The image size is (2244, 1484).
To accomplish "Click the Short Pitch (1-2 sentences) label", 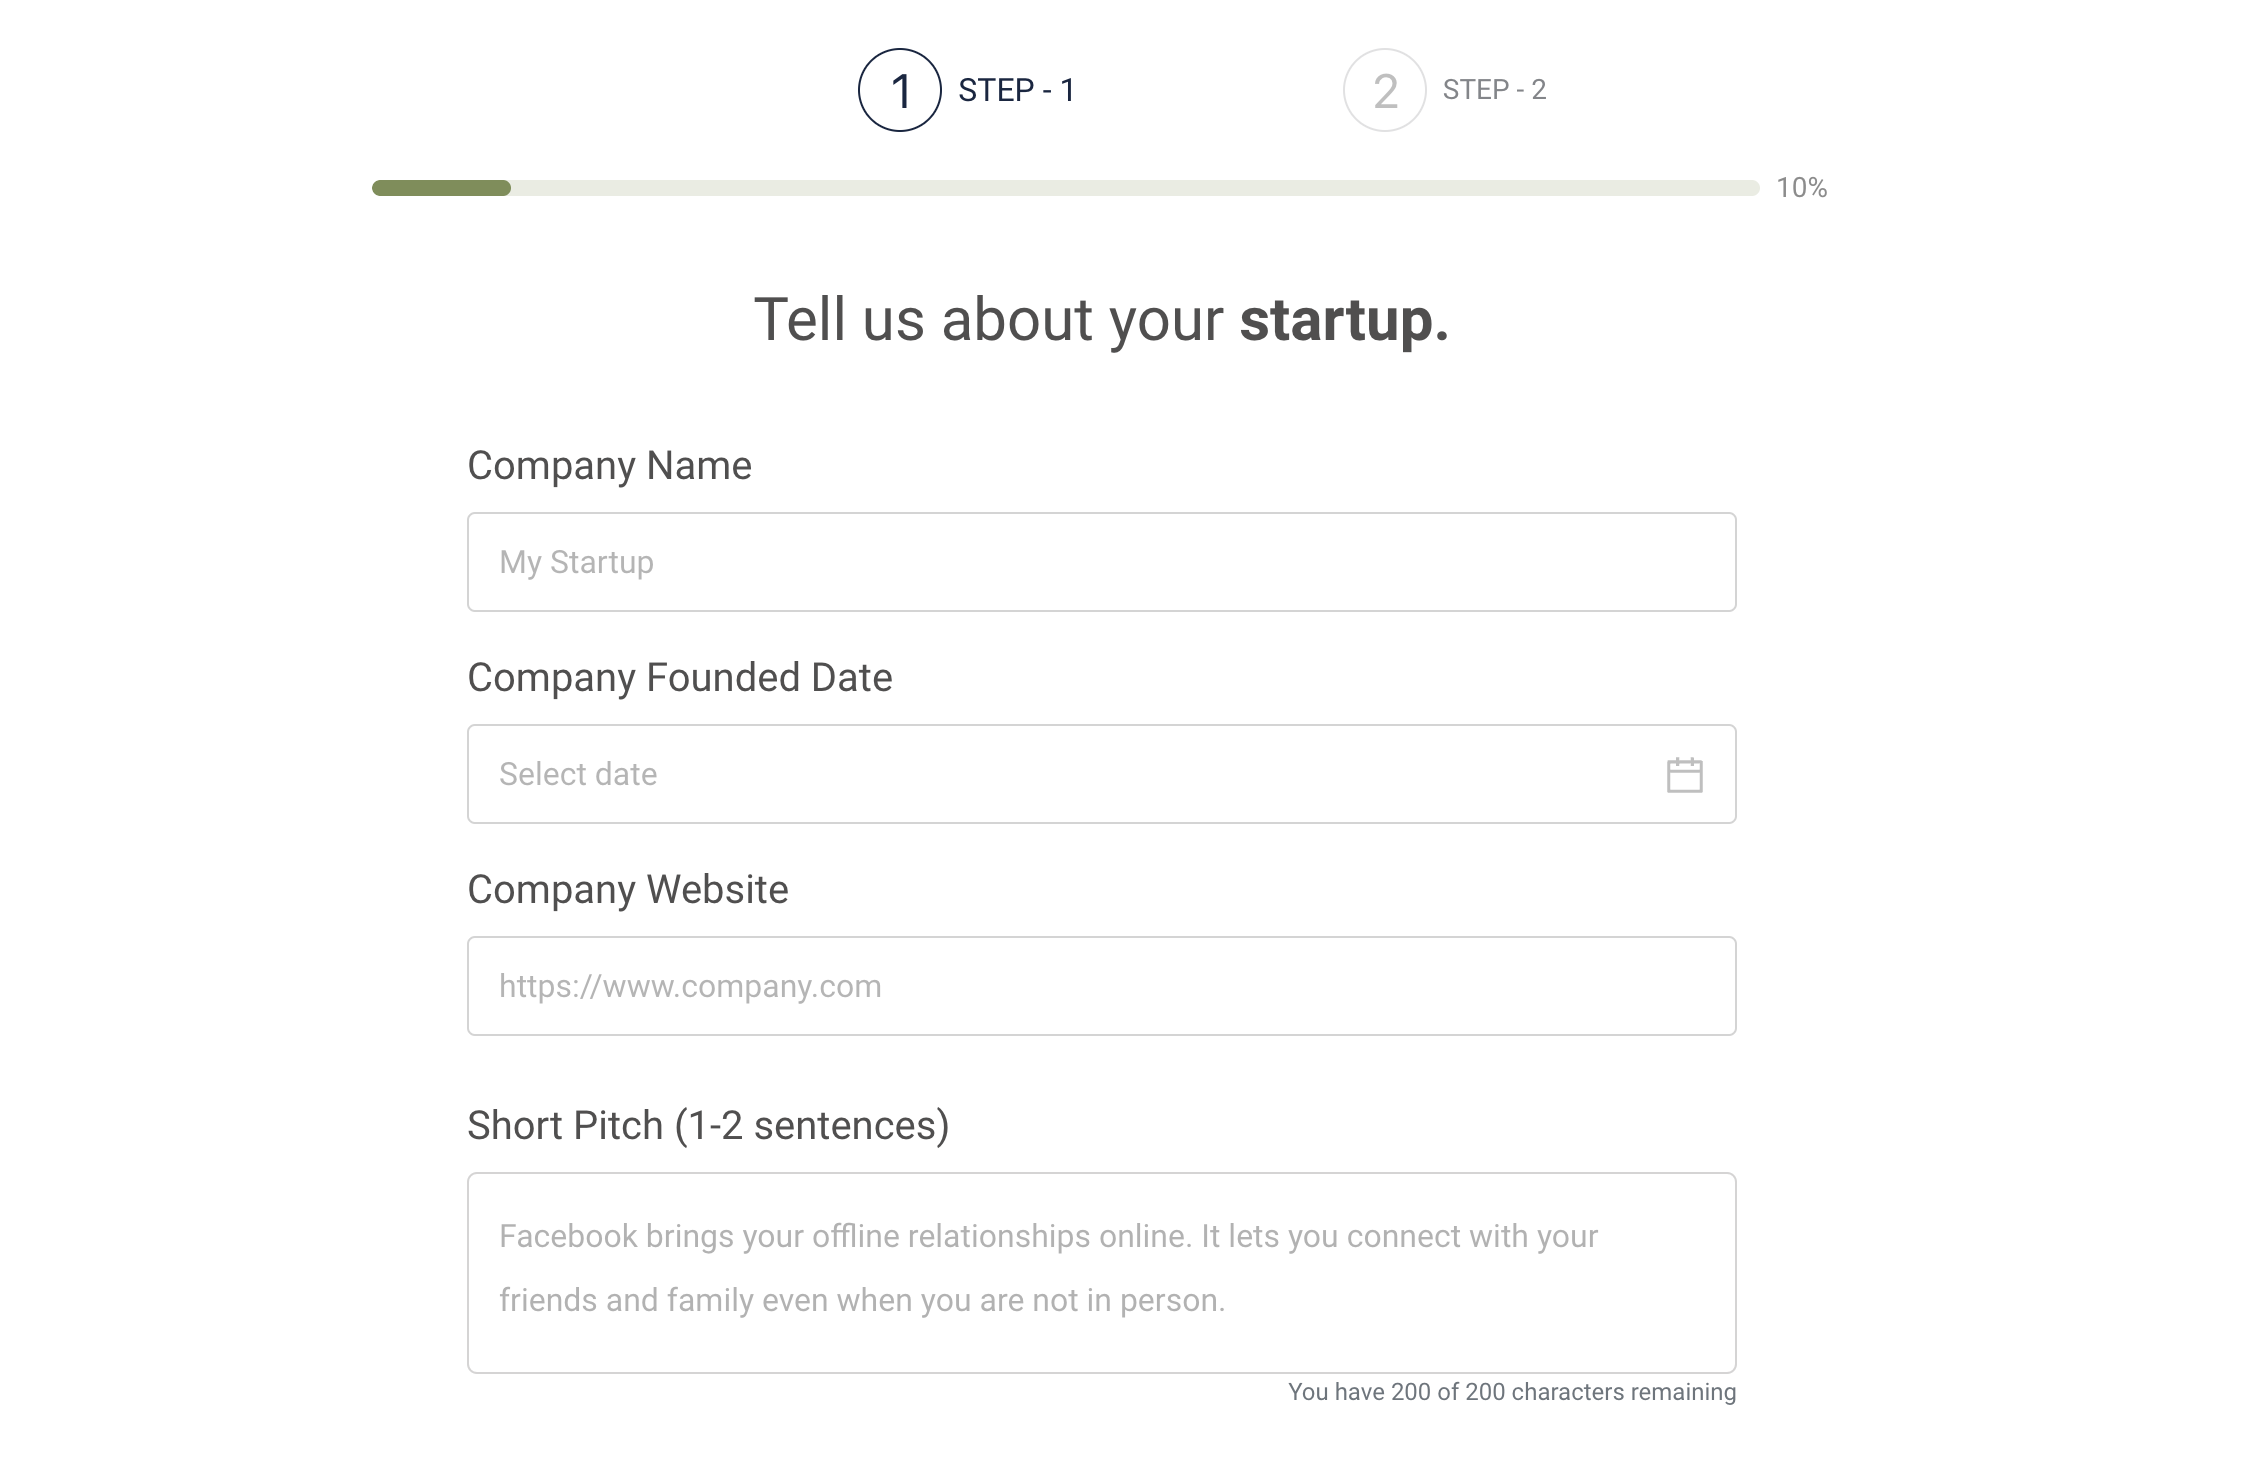I will [707, 1126].
